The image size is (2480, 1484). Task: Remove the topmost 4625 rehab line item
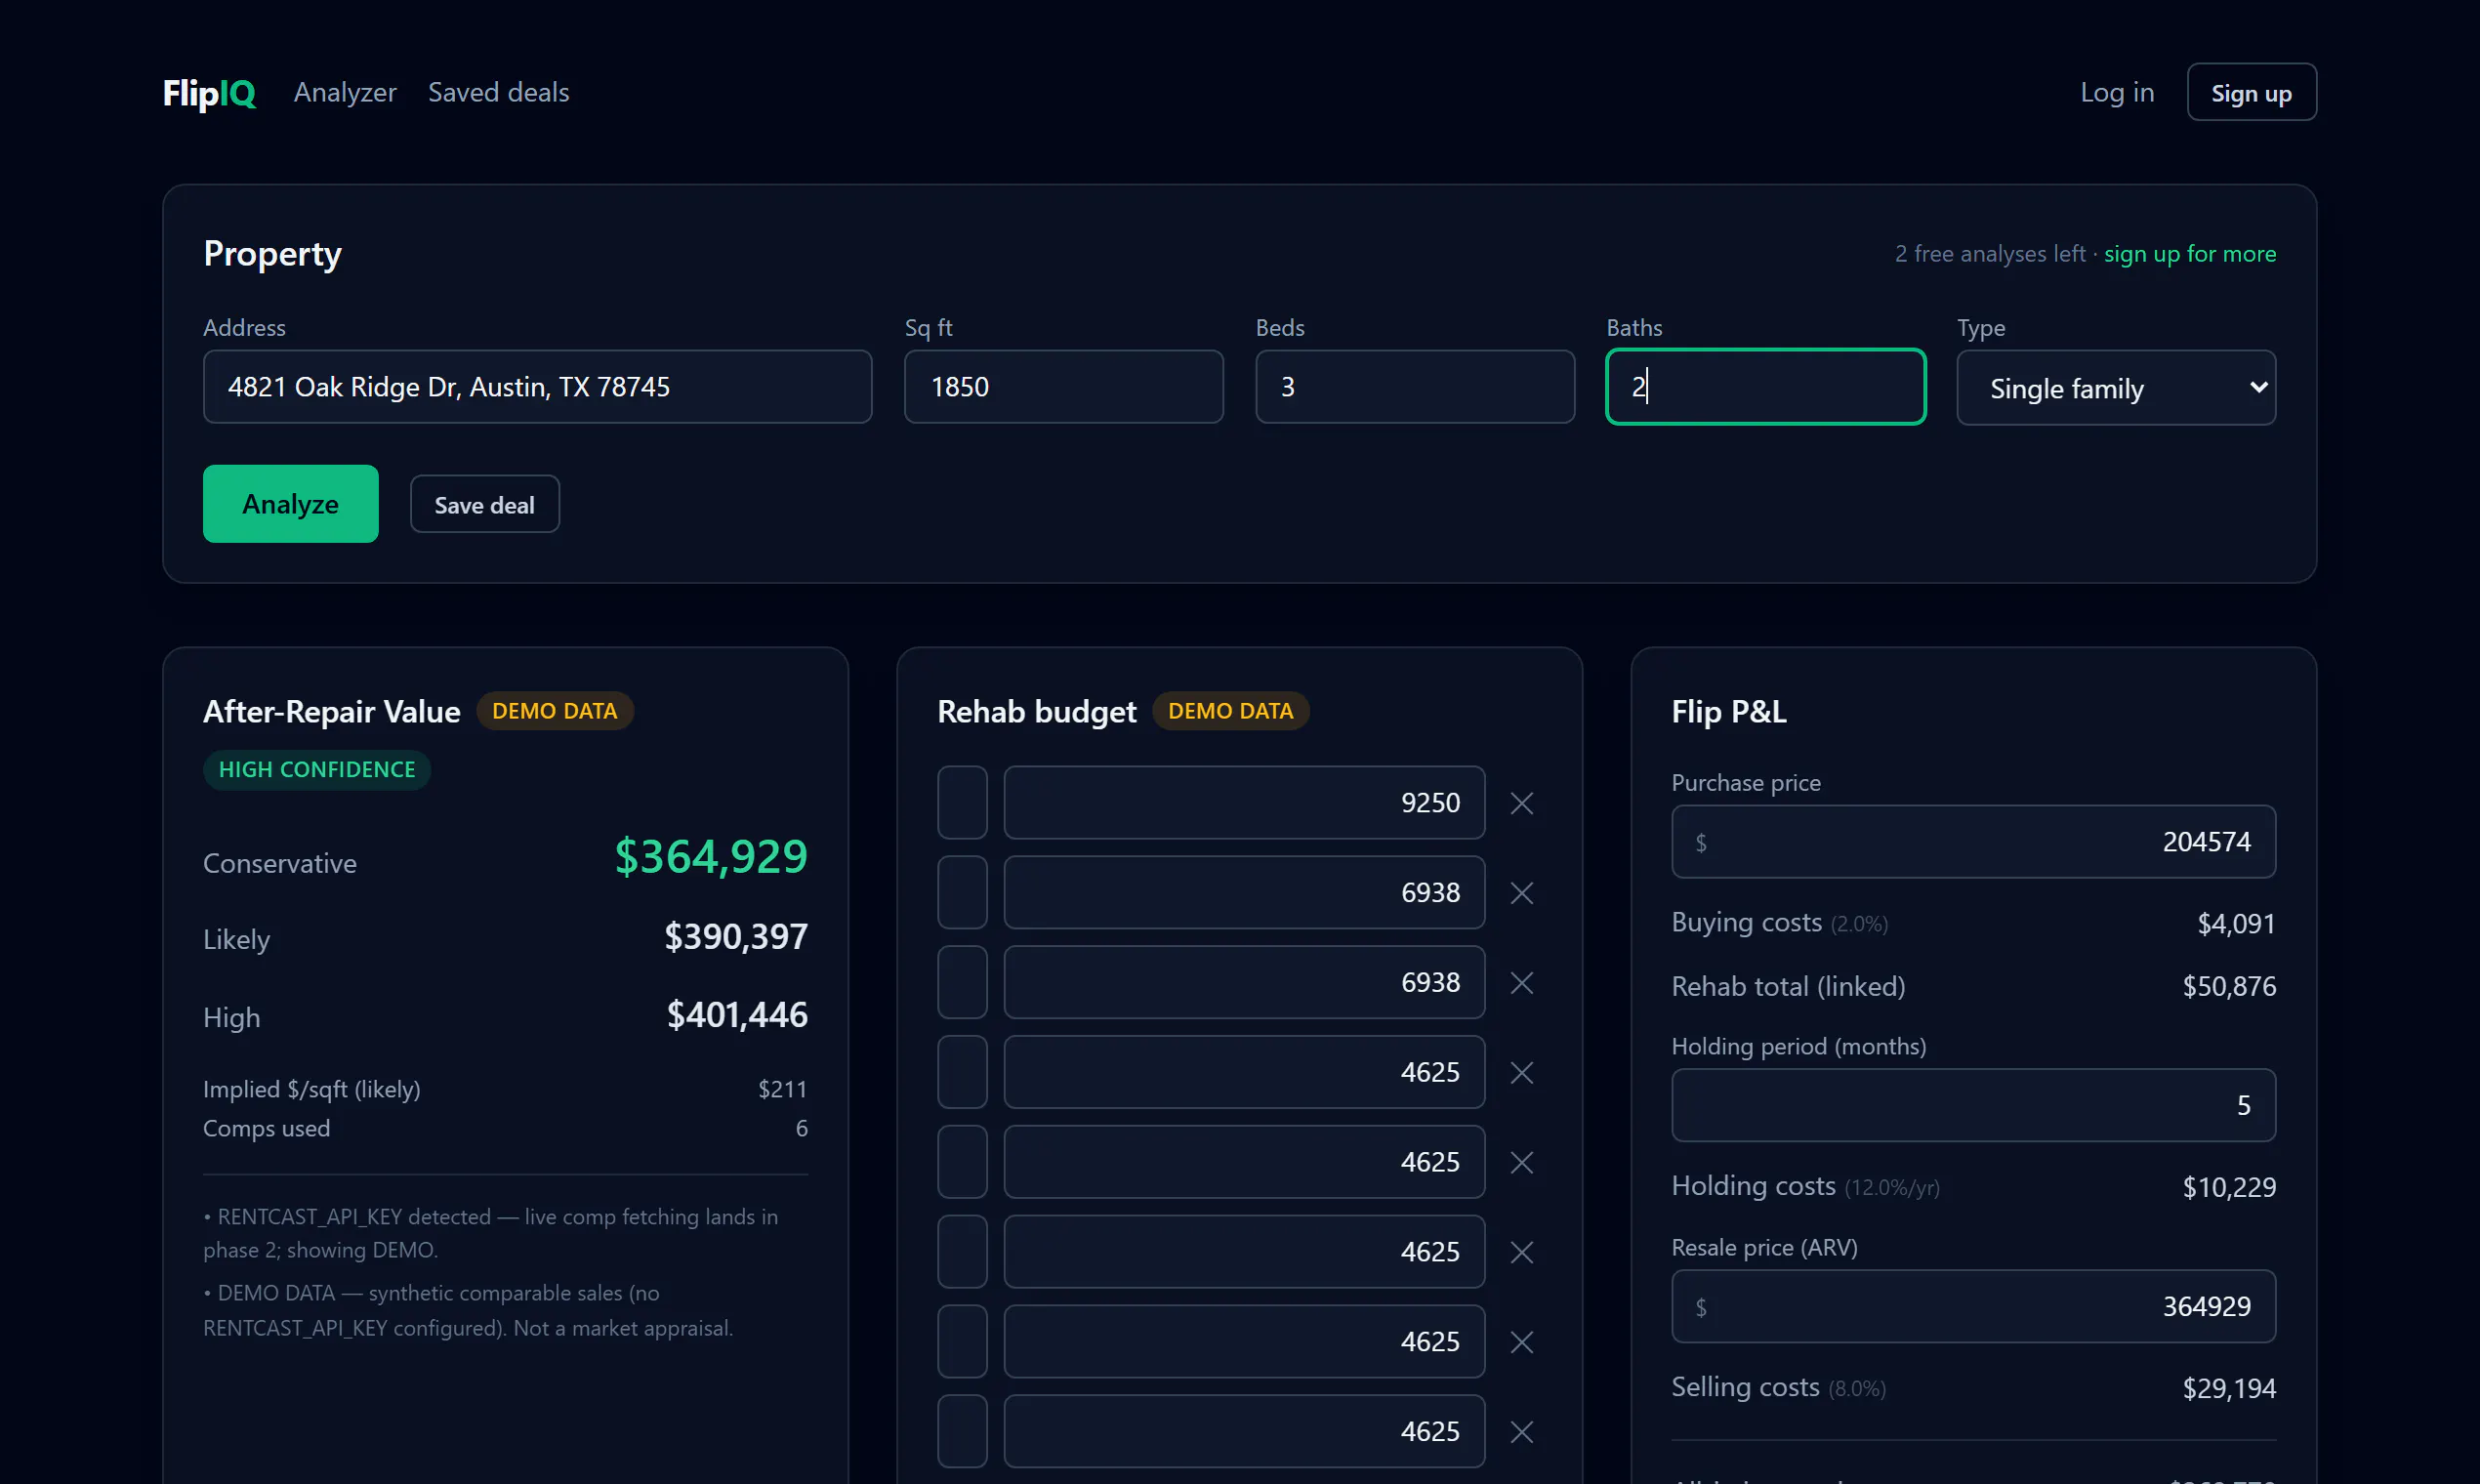pos(1521,1073)
